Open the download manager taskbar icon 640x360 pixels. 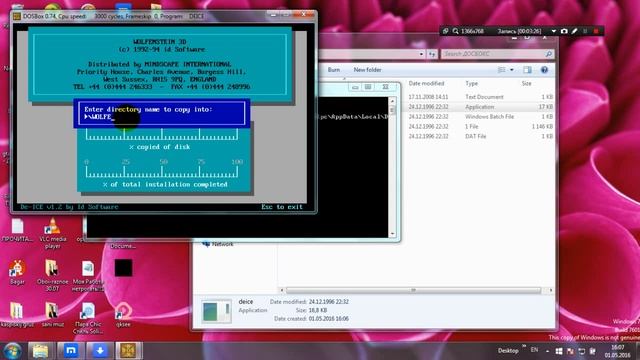tap(100, 351)
